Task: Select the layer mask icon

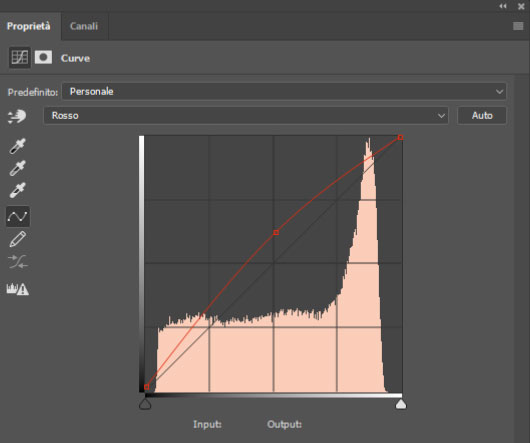Action: click(x=43, y=57)
